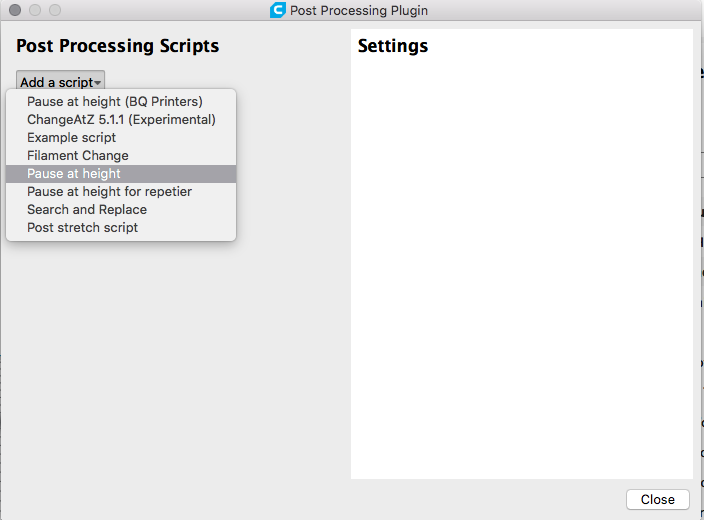704x520 pixels.
Task: Click the Settings heading
Action: 393,46
